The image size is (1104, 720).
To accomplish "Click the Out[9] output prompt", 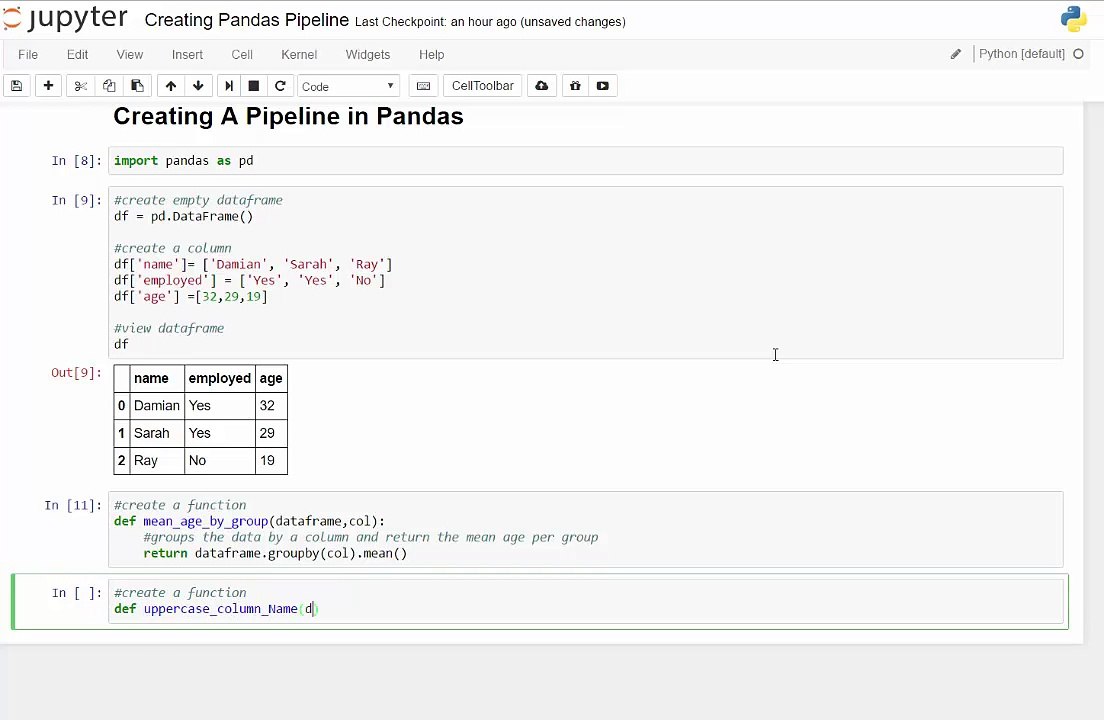I will (x=76, y=372).
